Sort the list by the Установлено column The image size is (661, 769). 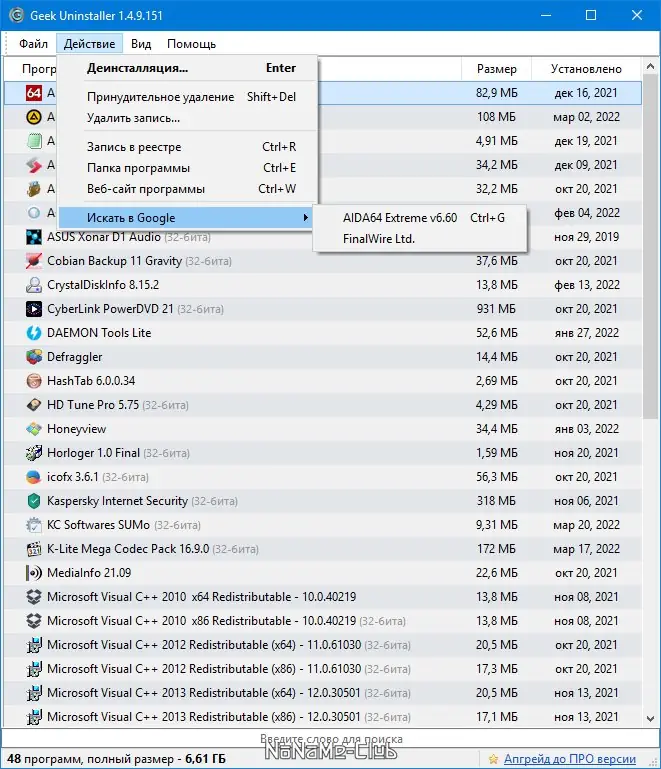[586, 69]
